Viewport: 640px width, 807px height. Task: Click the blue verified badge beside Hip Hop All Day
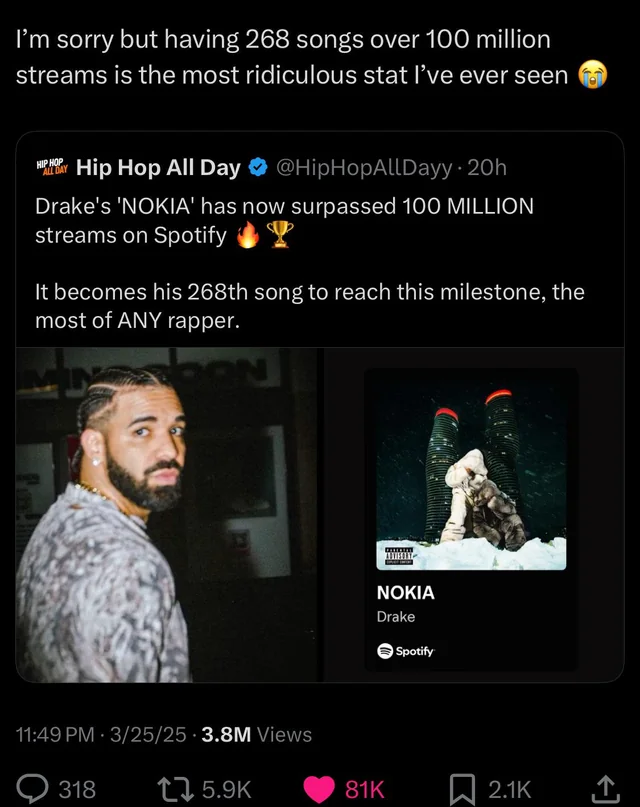click(257, 167)
